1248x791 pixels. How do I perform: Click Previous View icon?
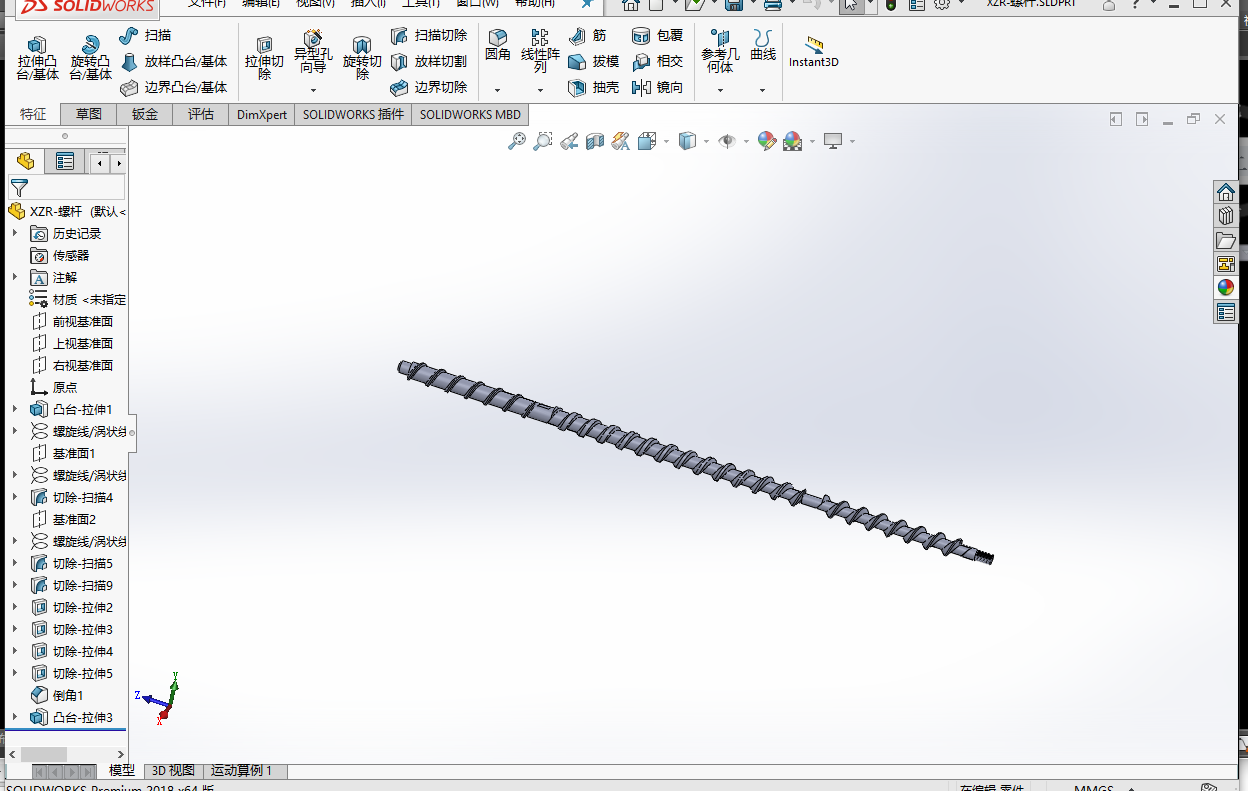569,141
